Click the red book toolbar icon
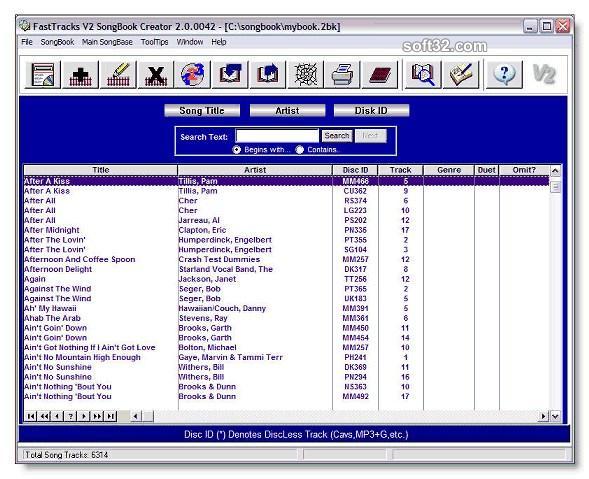 click(x=380, y=74)
